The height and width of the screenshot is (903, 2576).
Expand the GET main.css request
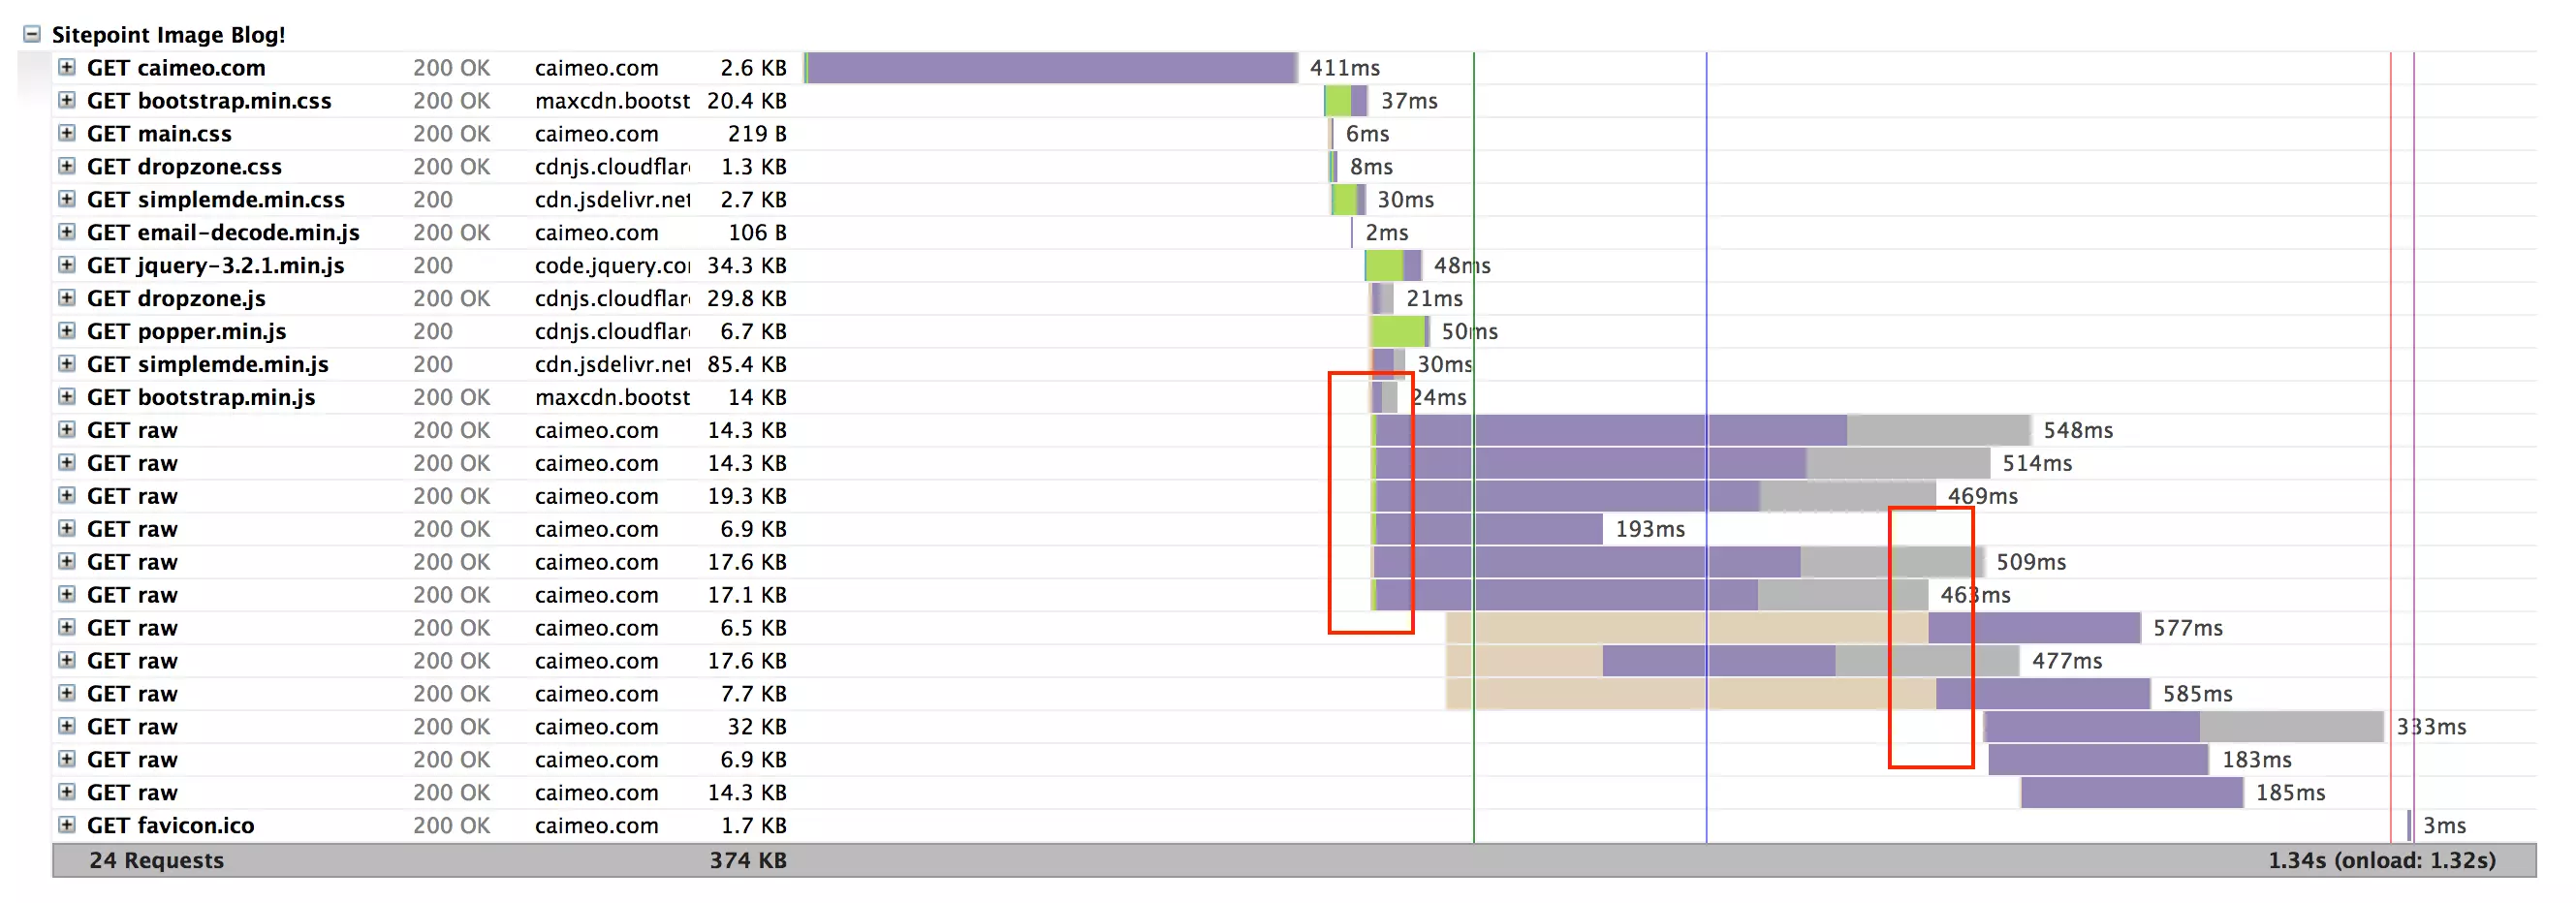tap(67, 133)
